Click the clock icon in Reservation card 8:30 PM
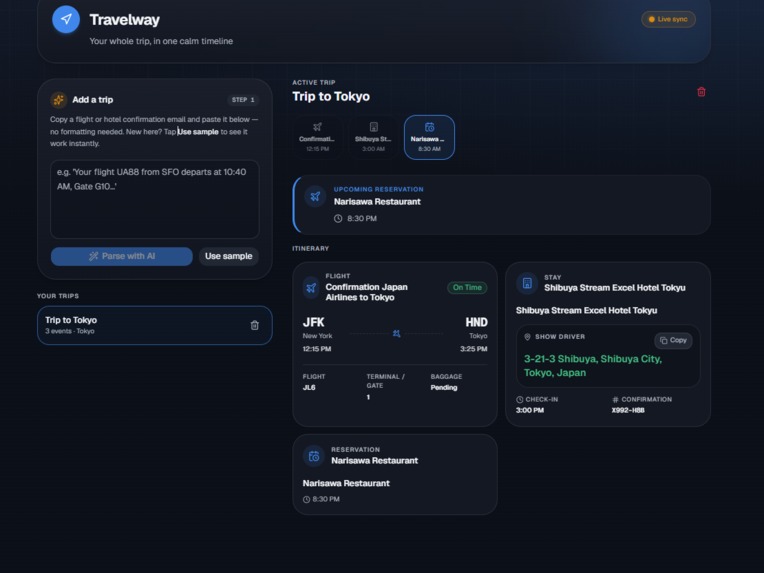Image resolution: width=764 pixels, height=573 pixels. 306,499
